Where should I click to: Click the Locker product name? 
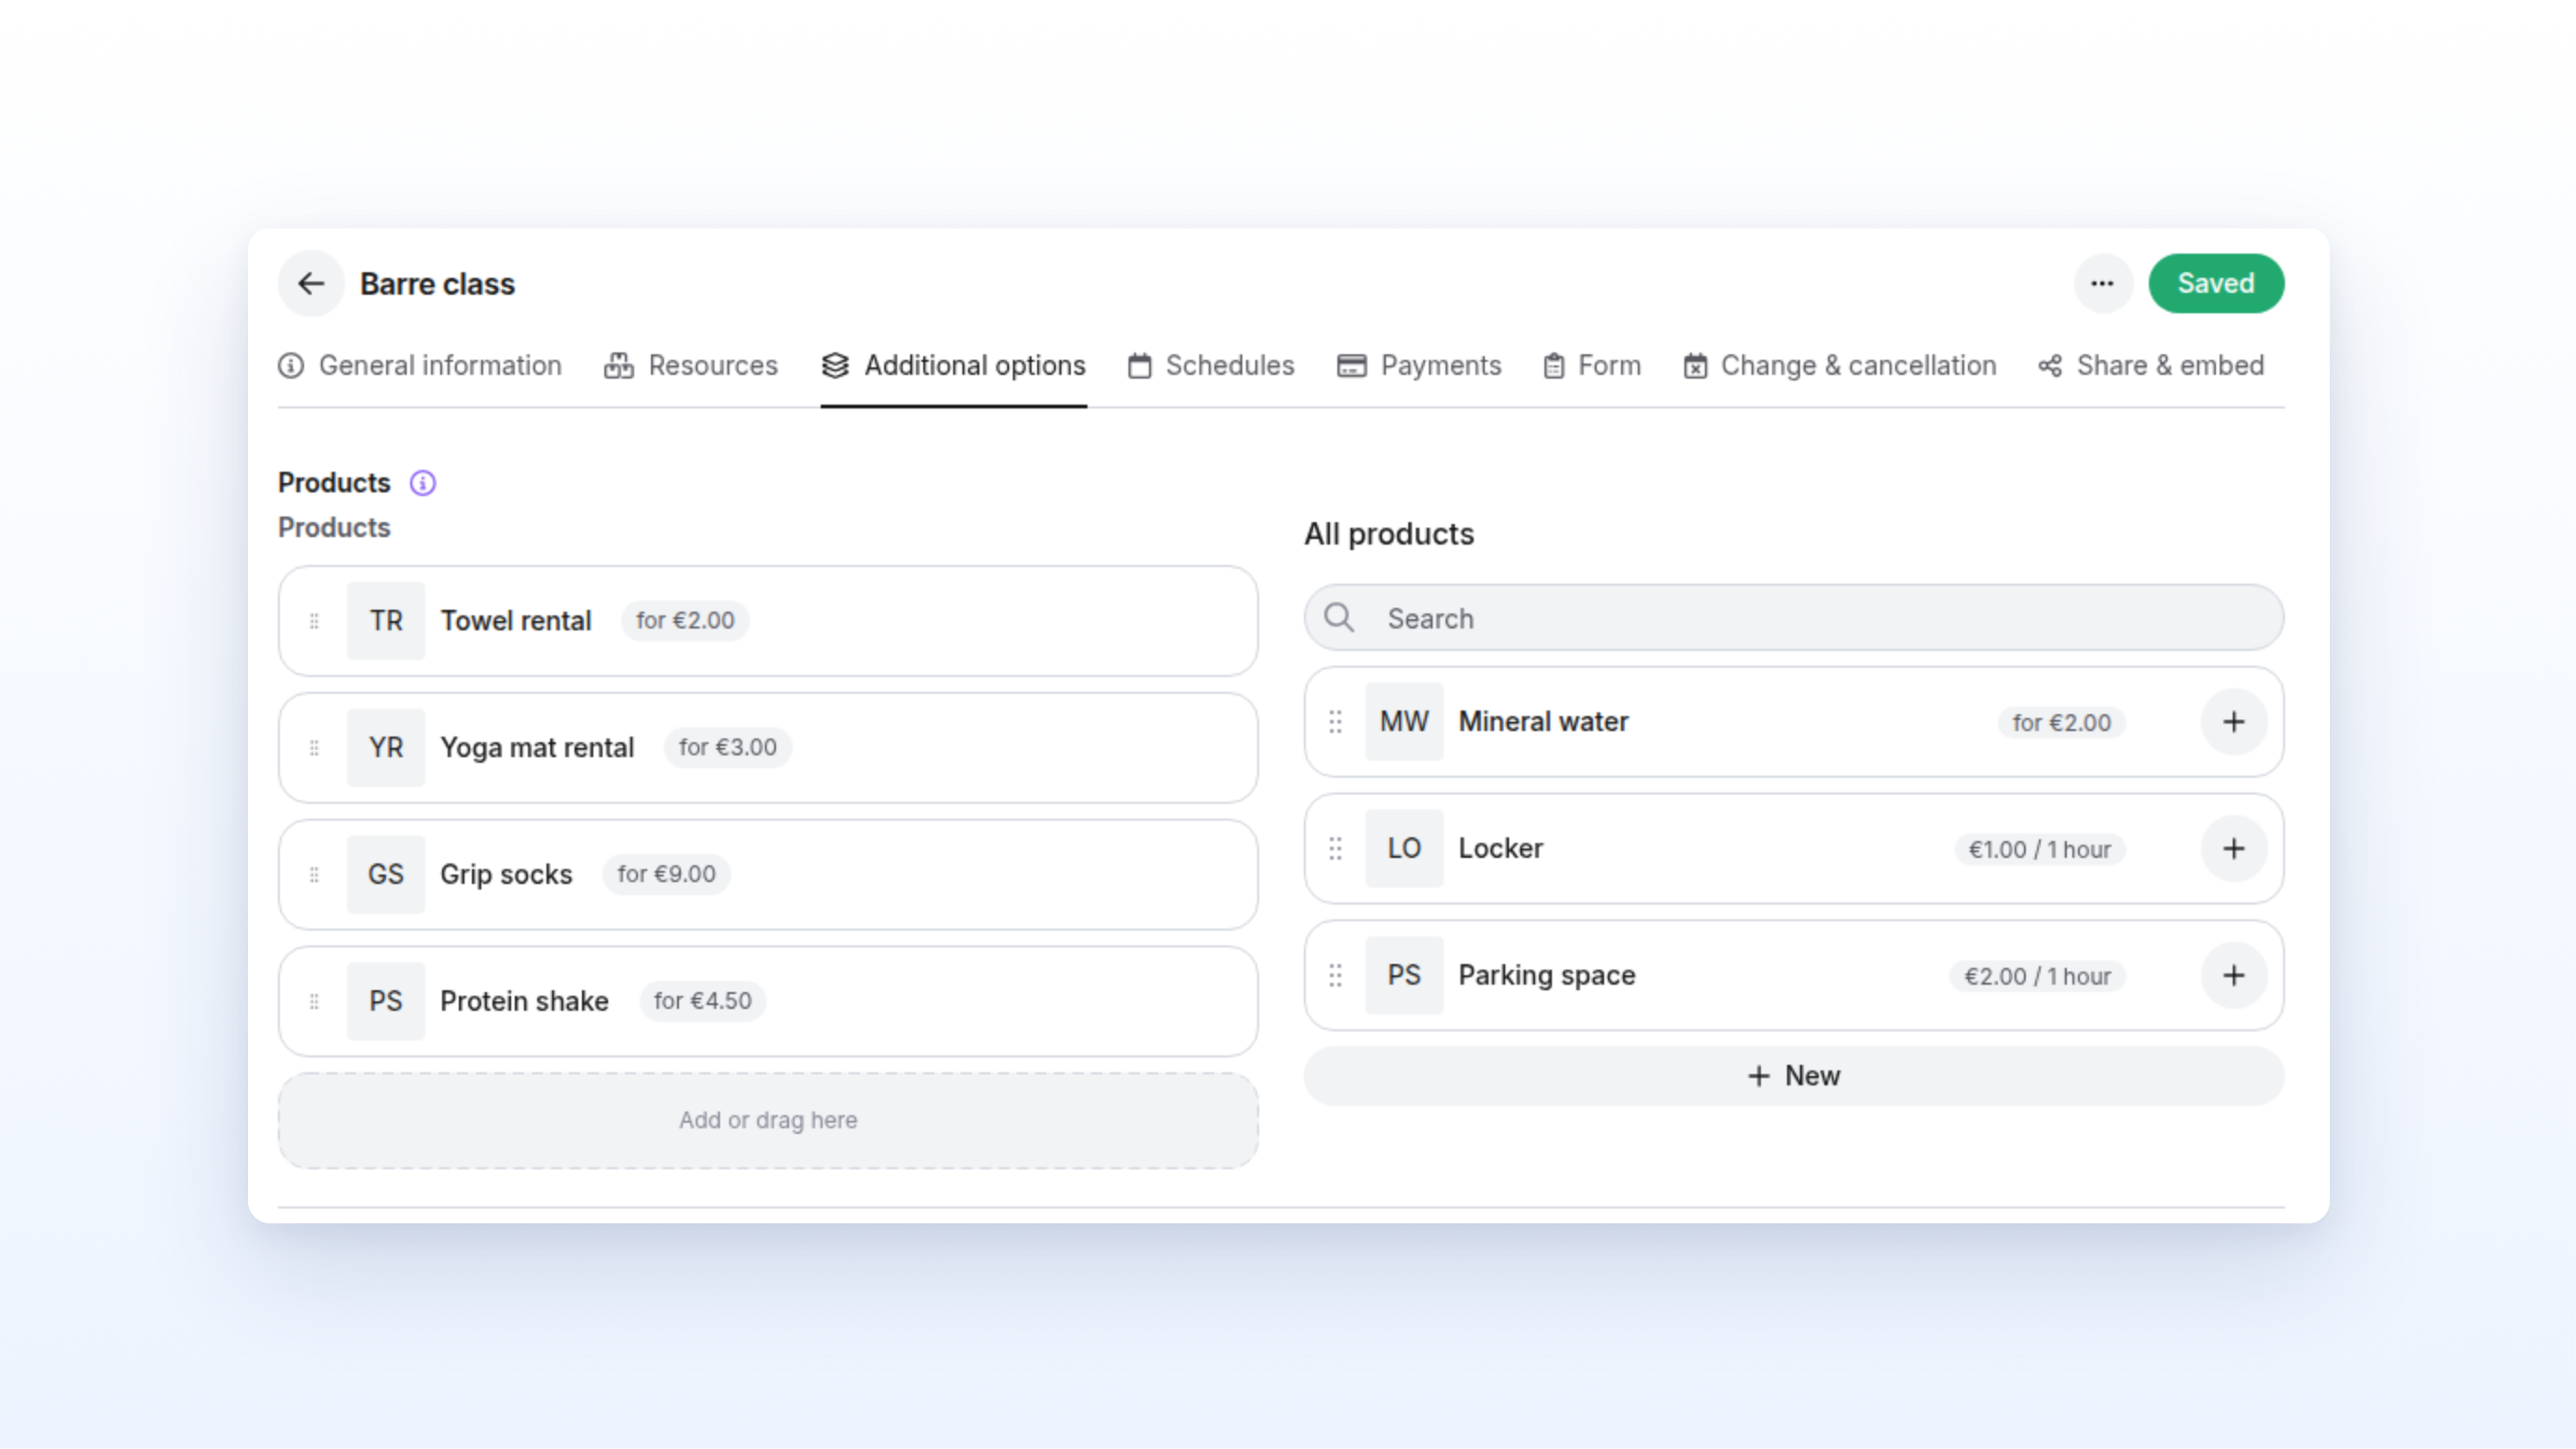pyautogui.click(x=1500, y=849)
